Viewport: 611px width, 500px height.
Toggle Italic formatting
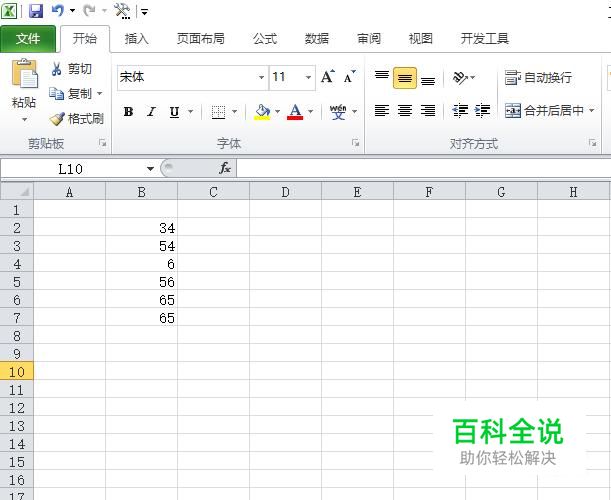(x=151, y=112)
